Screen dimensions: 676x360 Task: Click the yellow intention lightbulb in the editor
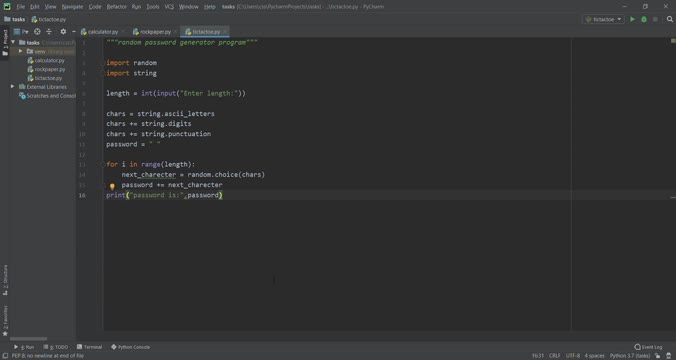[112, 186]
